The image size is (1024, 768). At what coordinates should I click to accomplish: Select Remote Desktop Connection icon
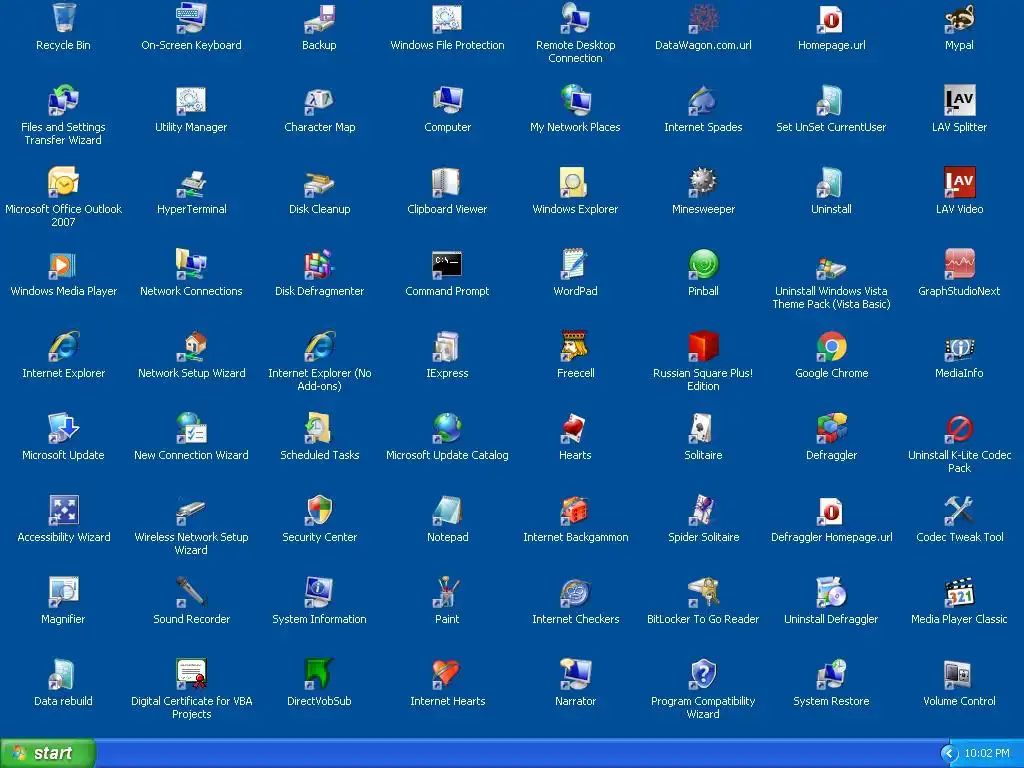[575, 18]
